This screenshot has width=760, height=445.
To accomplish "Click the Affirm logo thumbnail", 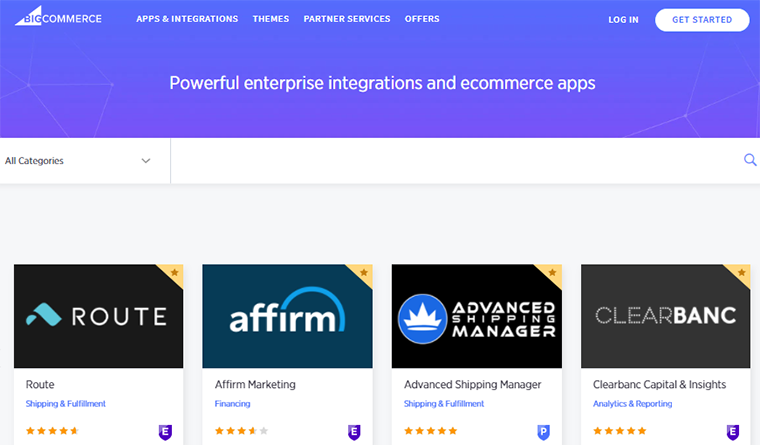I will click(x=287, y=316).
